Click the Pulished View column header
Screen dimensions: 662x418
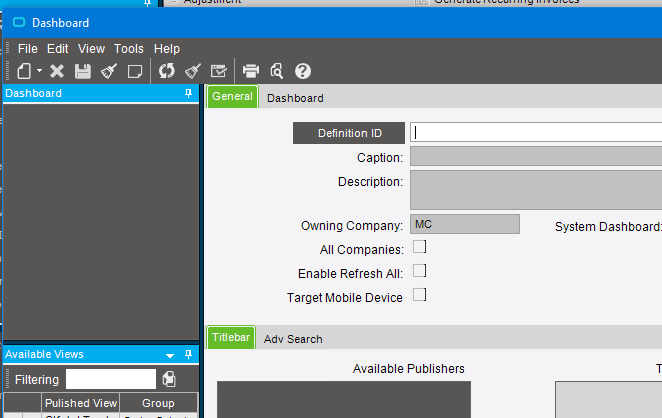[81, 403]
